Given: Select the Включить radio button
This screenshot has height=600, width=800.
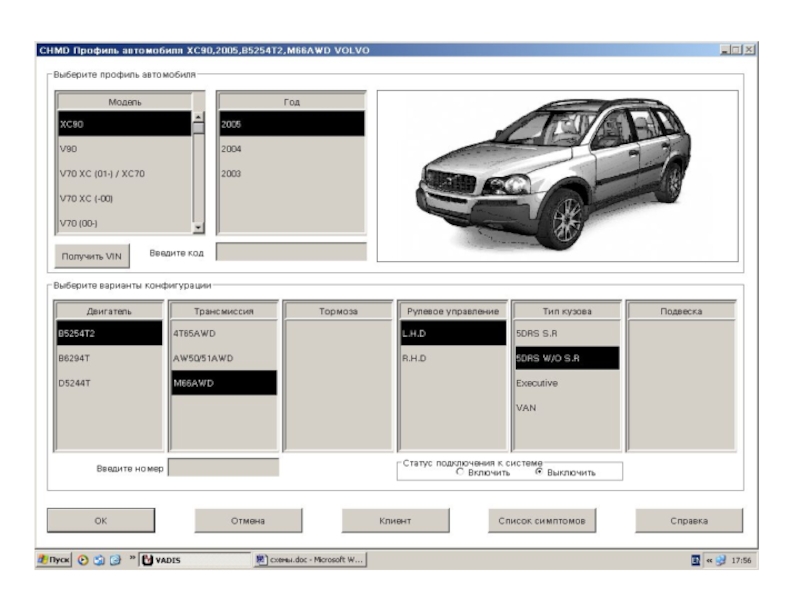Looking at the screenshot, I should 460,472.
